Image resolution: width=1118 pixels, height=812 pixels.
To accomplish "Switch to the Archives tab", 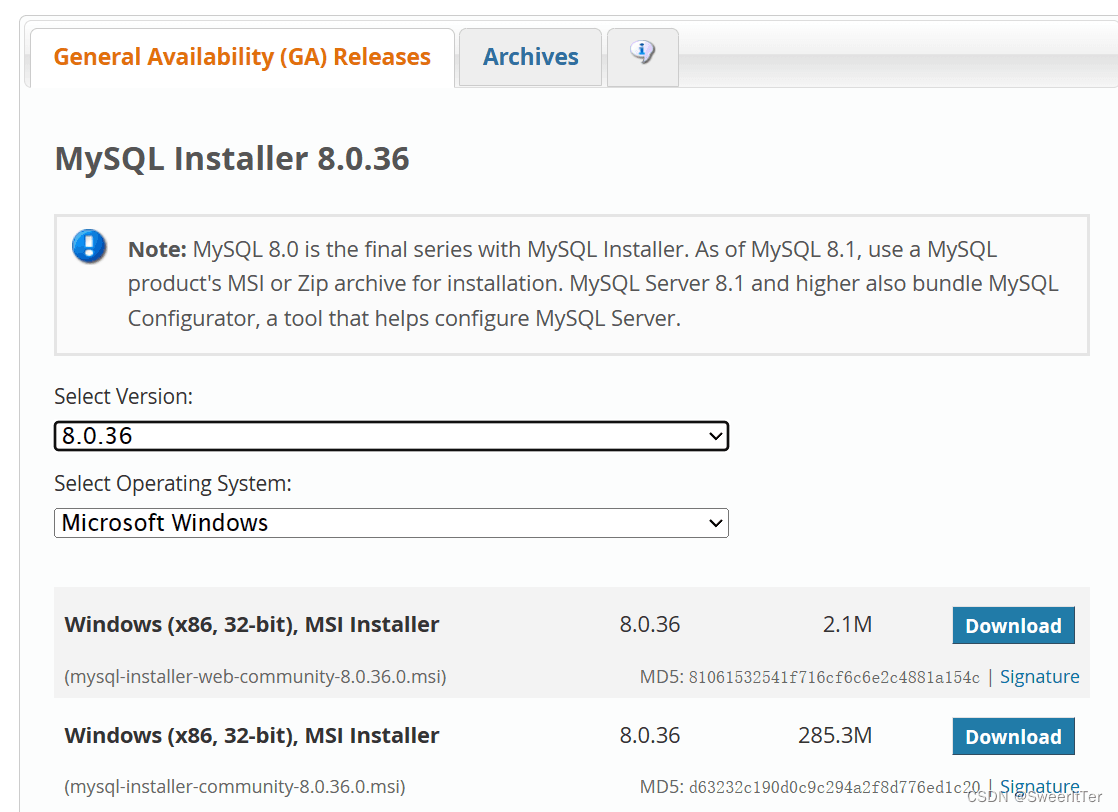I will tap(530, 57).
